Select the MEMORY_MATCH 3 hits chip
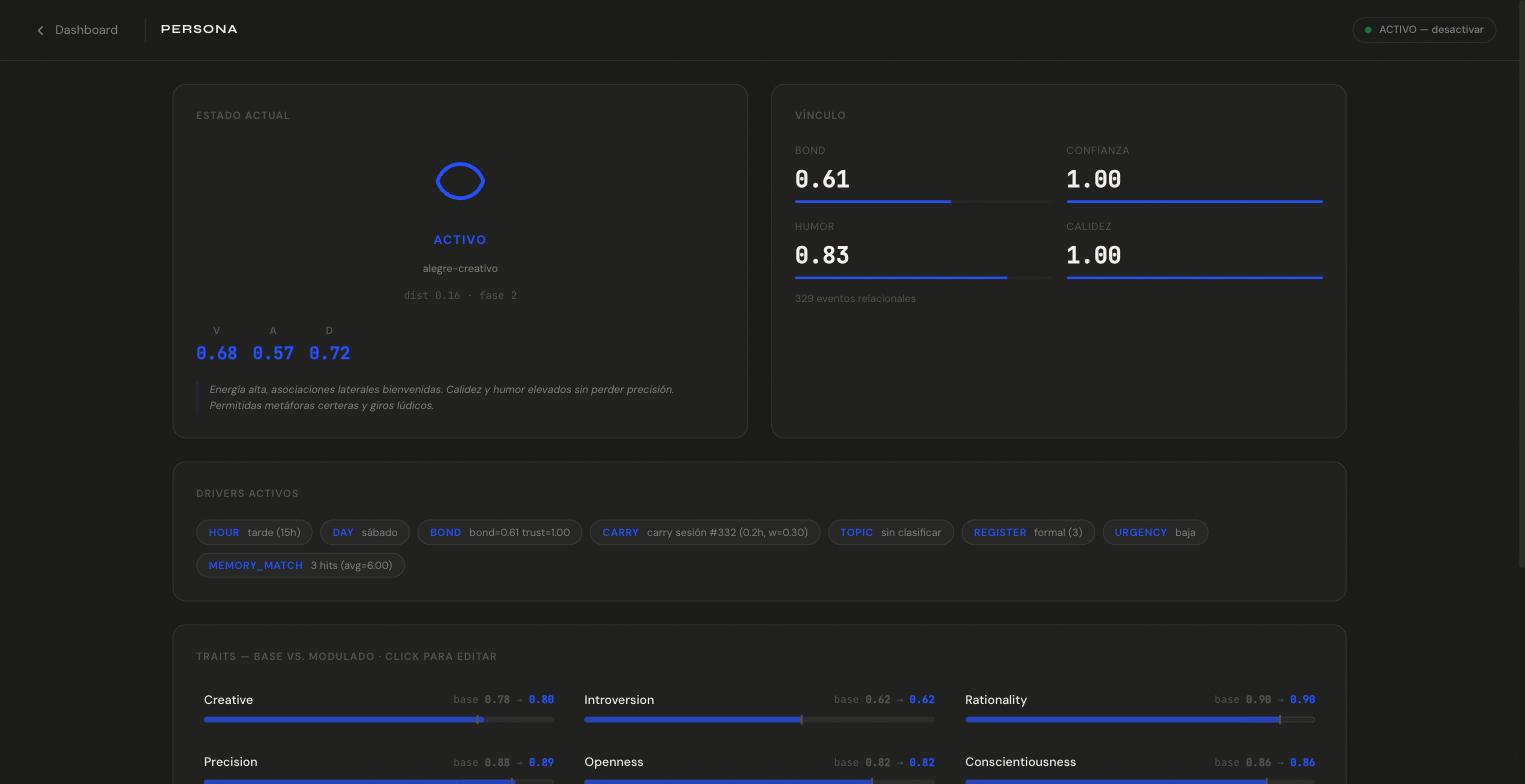The width and height of the screenshot is (1525, 784). pos(300,565)
